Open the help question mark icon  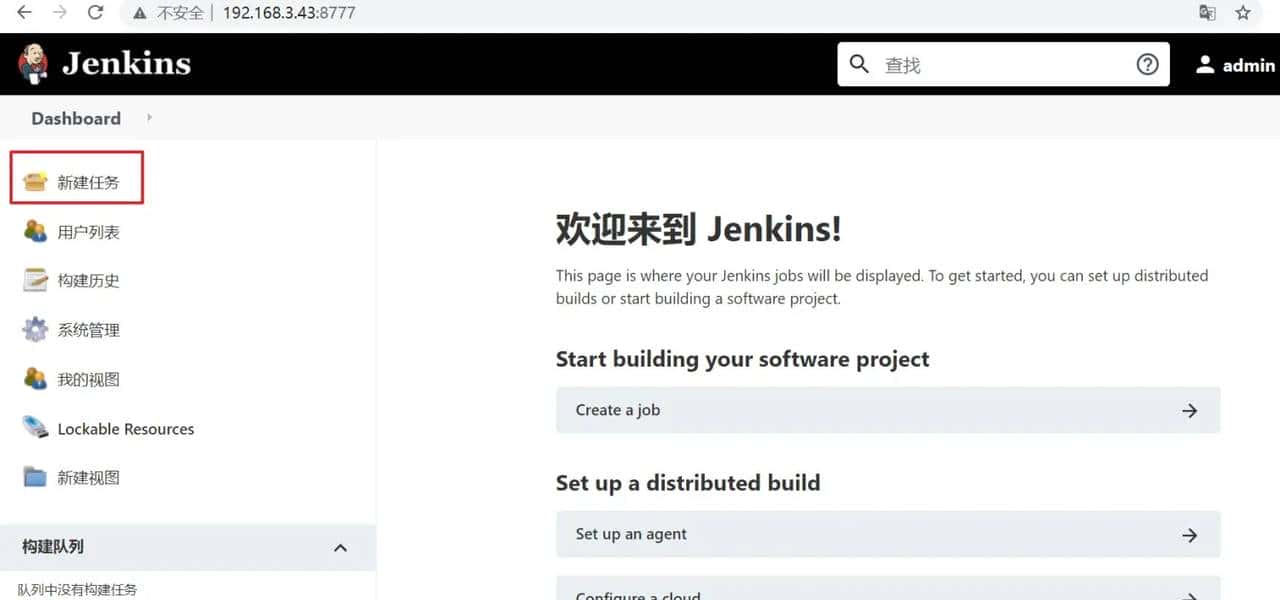1147,63
